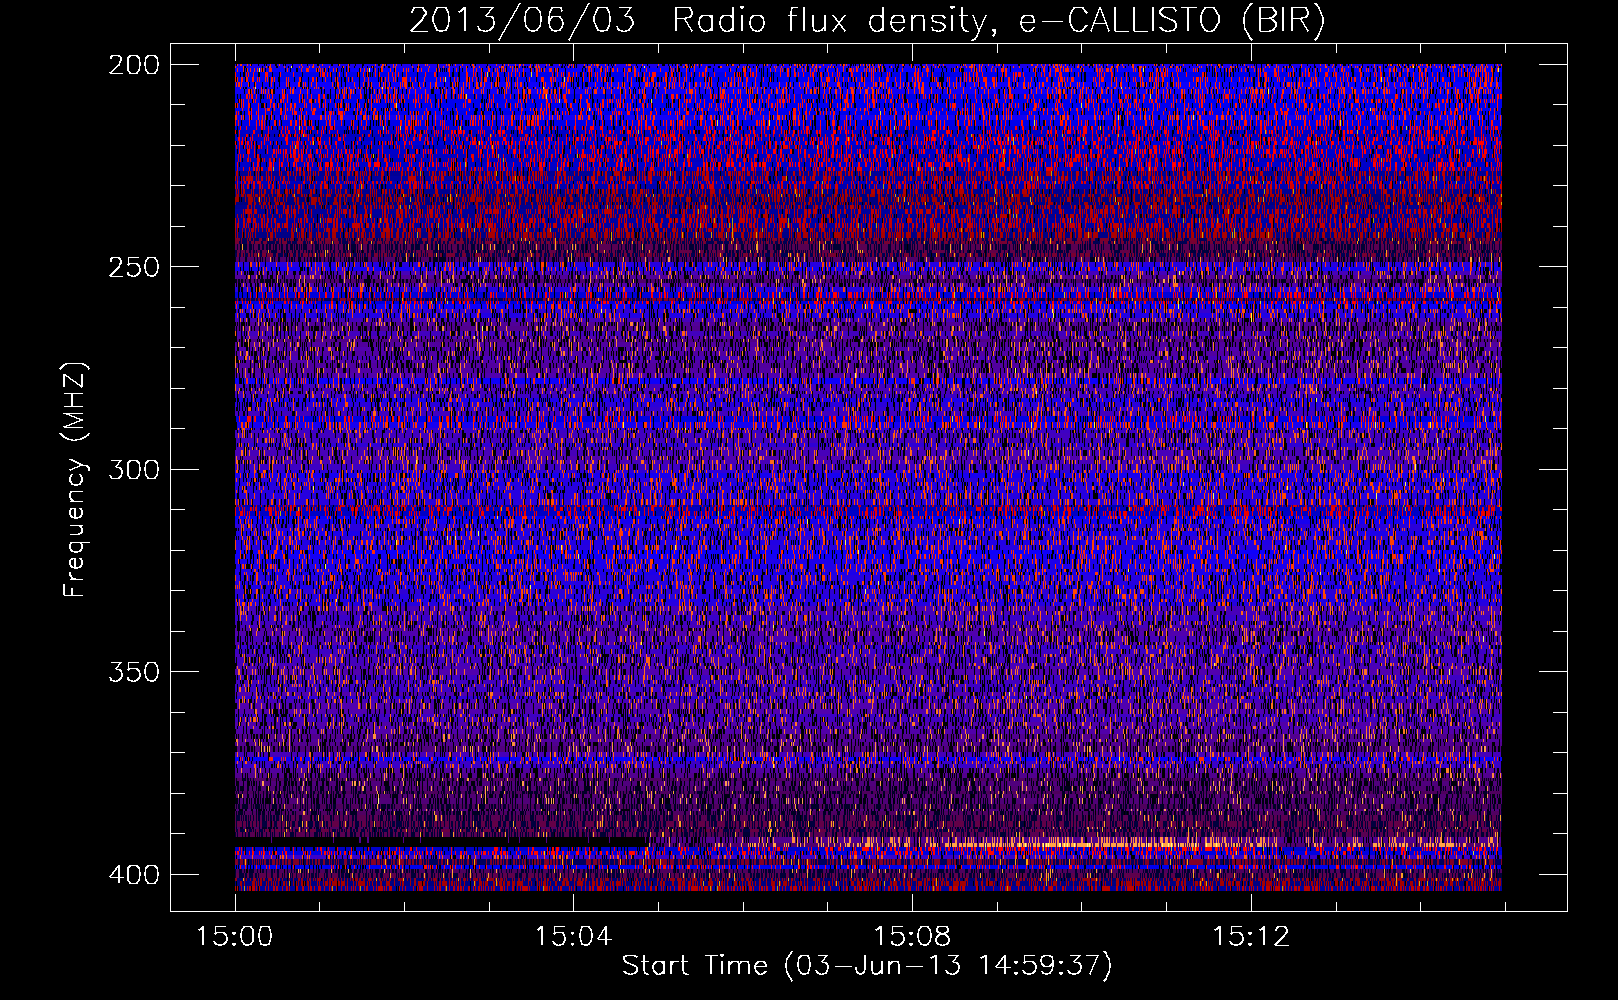1618x1000 pixels.
Task: Click the "200" frequency tick label
Action: 133,65
